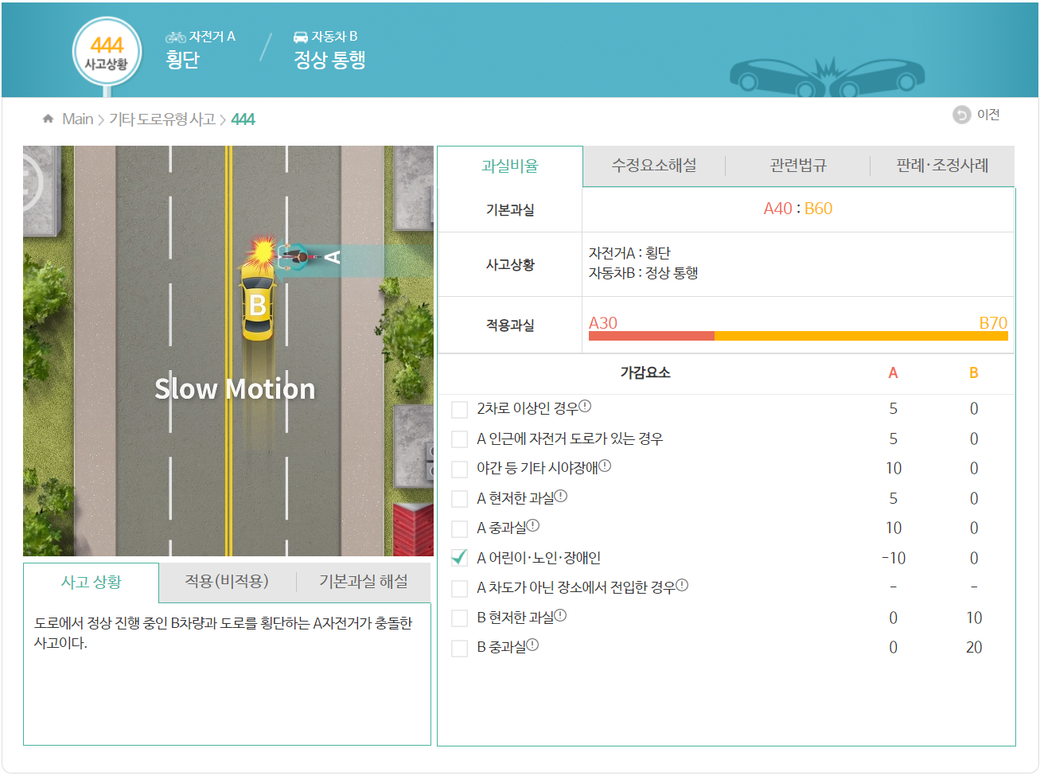1040x776 pixels.
Task: Click info icon beside B 중과실
Action: coord(533,646)
